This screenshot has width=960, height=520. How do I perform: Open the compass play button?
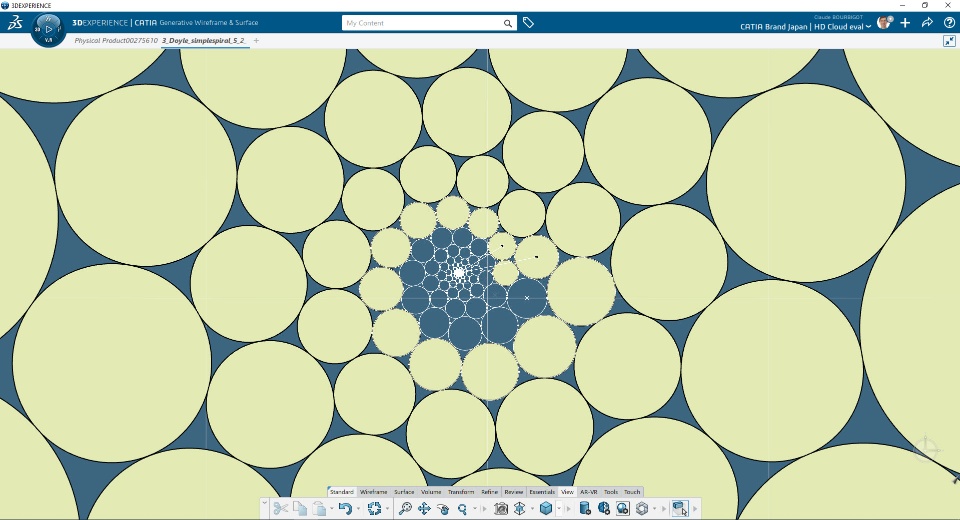[x=49, y=29]
